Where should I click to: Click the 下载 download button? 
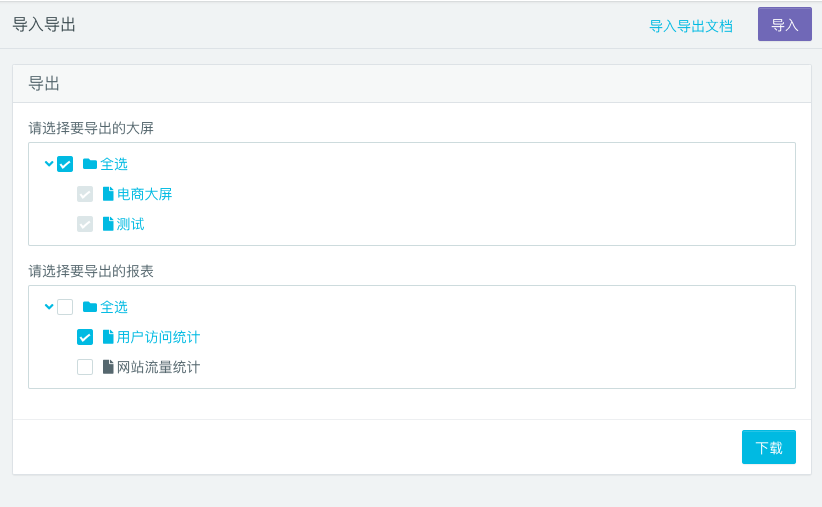(769, 447)
